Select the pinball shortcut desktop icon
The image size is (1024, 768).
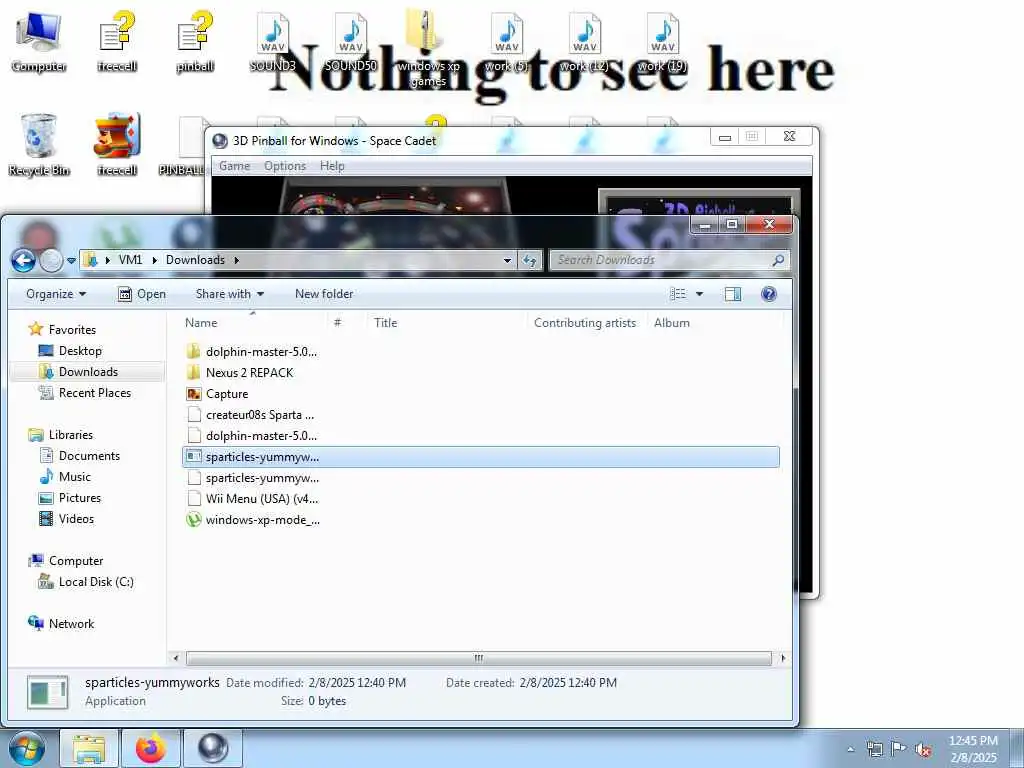[x=195, y=40]
